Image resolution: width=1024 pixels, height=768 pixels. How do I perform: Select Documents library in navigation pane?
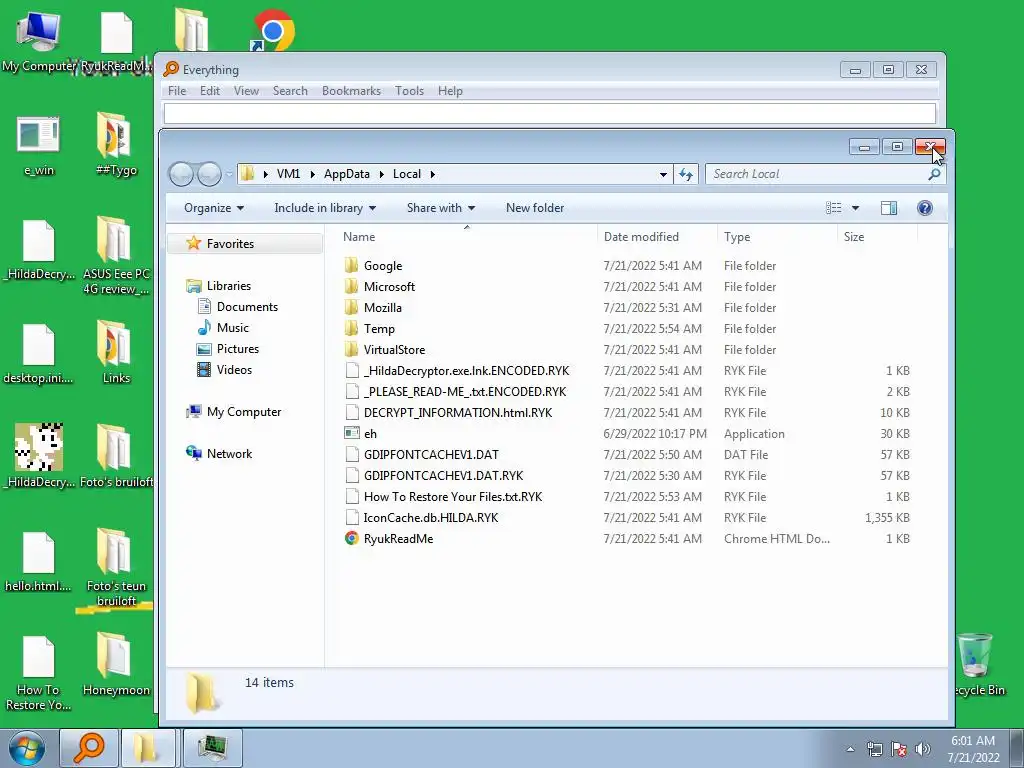pyautogui.click(x=247, y=307)
